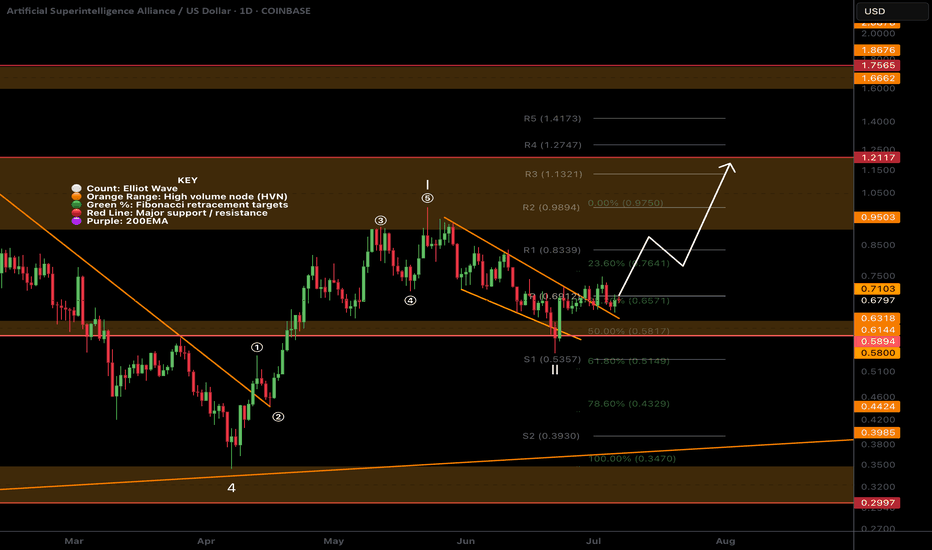
Task: Click the 2.0000 tick on the price axis
Action: pyautogui.click(x=878, y=34)
